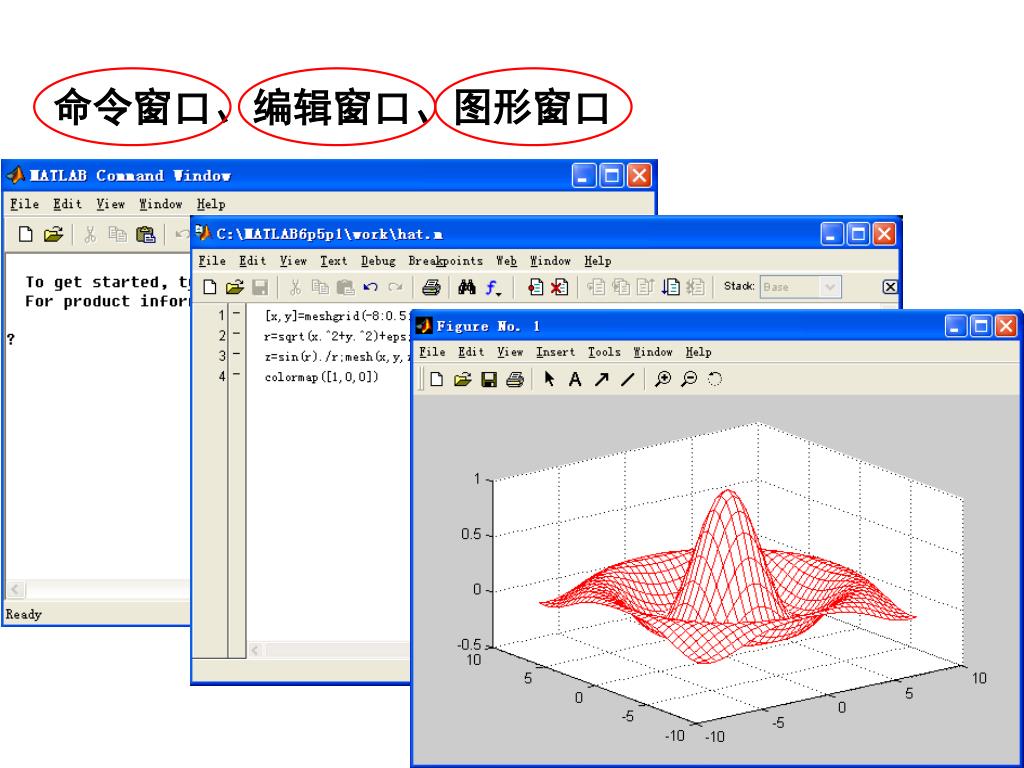Open Debug menu in hat.m editor
1024x768 pixels.
click(378, 261)
